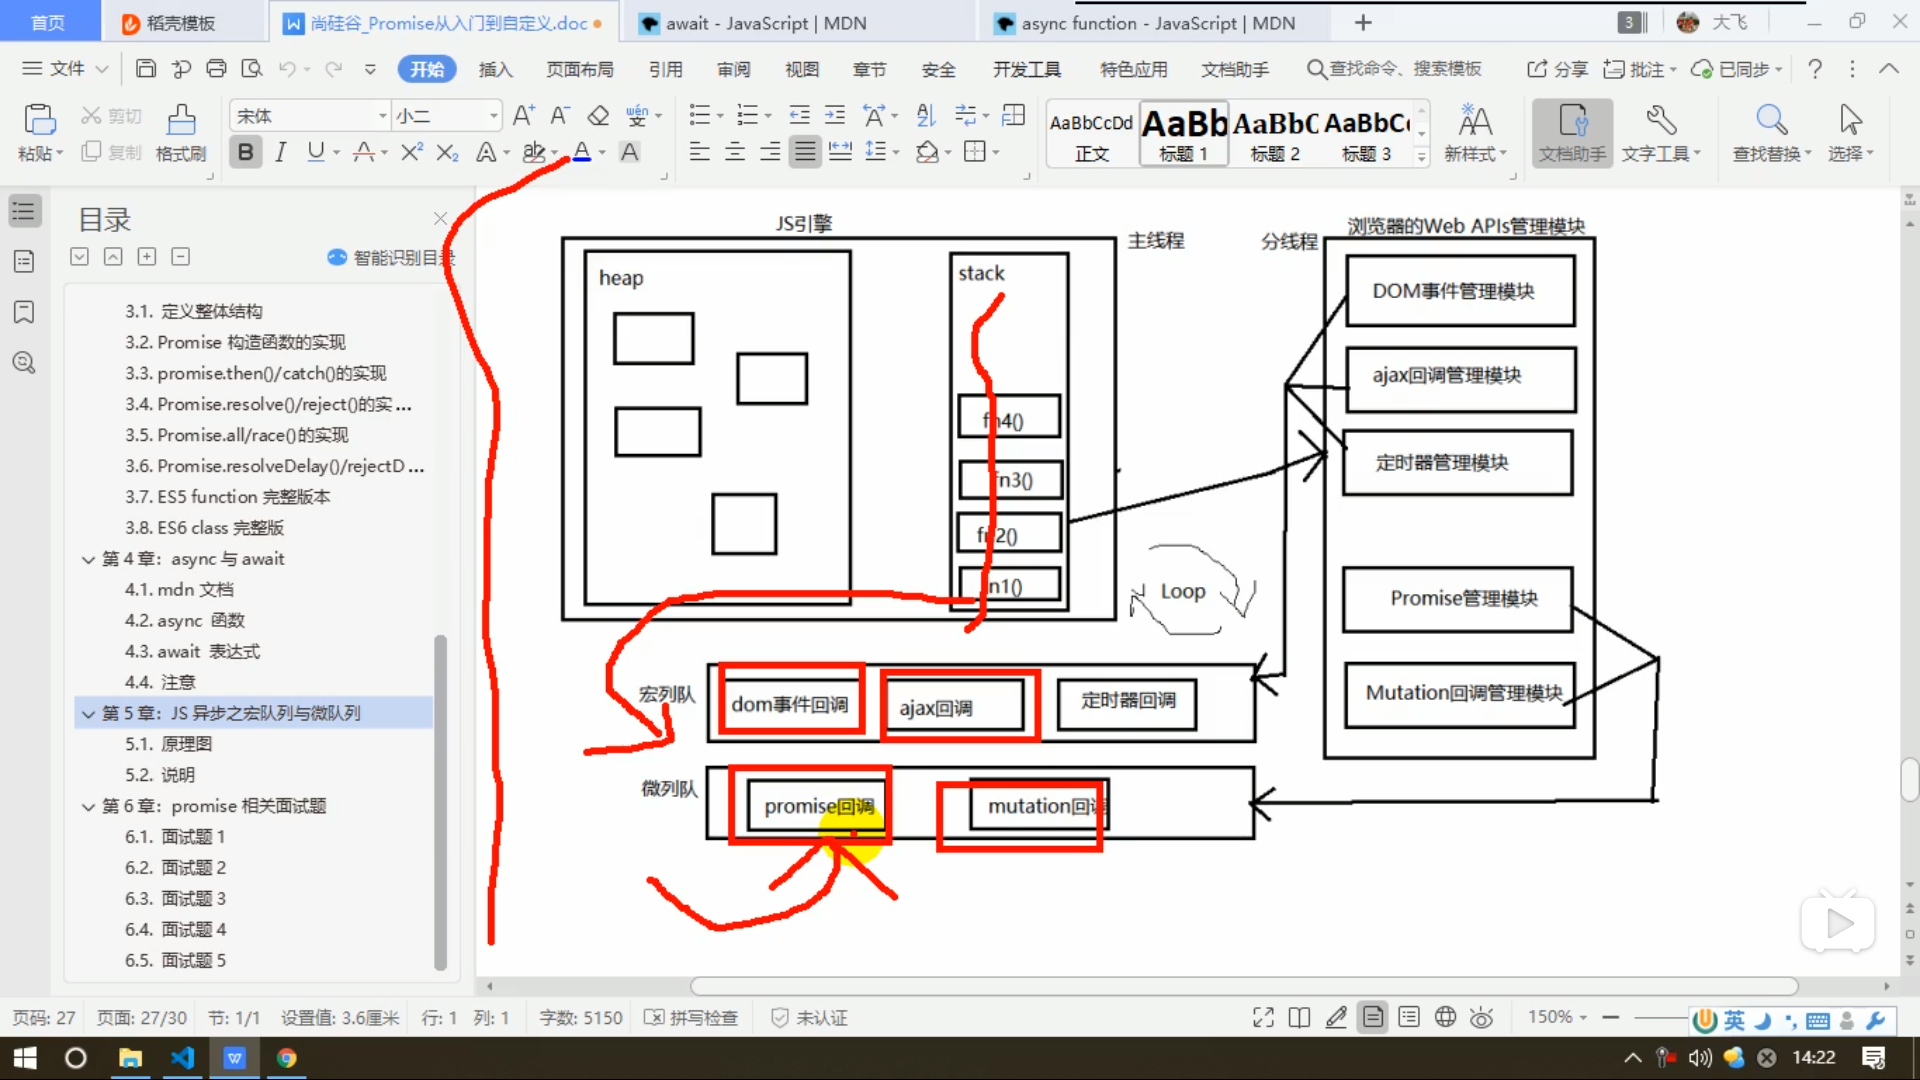Collapse chapter 4 async and await
1920x1080 pixels.
(x=88, y=559)
